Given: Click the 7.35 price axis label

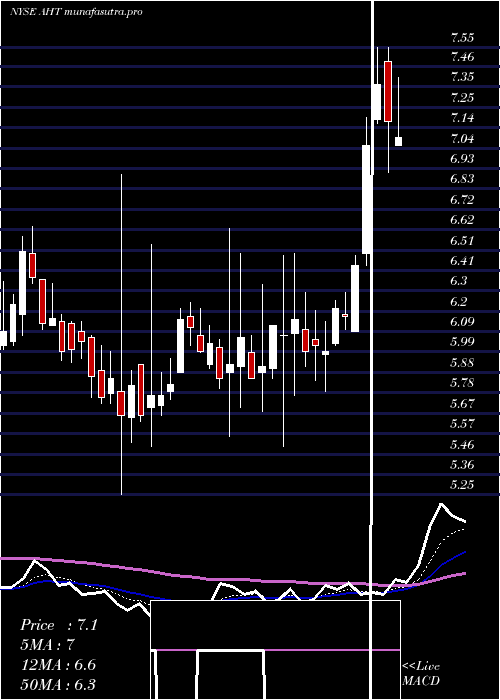Looking at the screenshot, I should tap(462, 77).
